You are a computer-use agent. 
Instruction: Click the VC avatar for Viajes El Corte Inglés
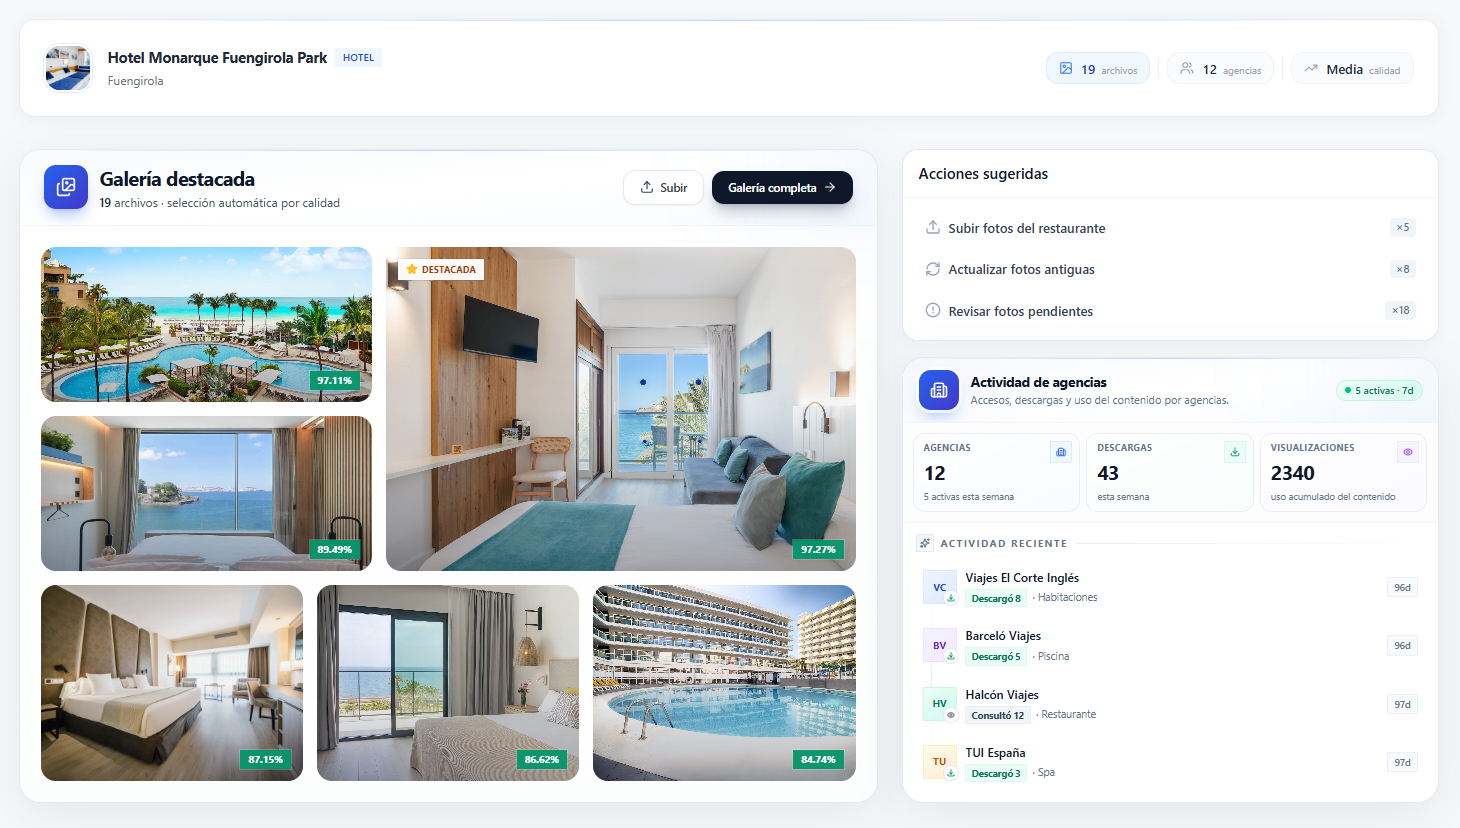tap(939, 587)
